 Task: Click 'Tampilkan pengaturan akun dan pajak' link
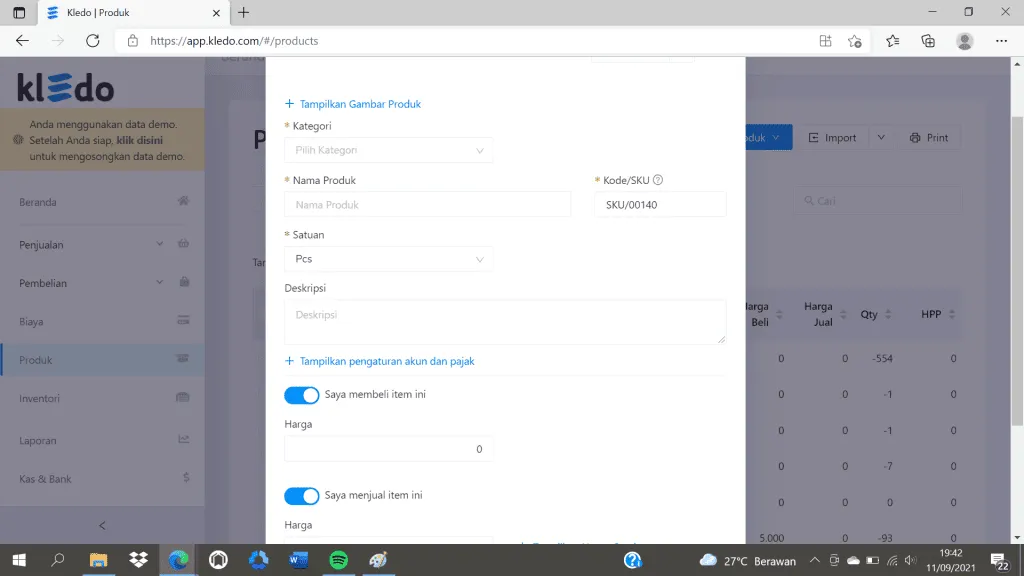(386, 361)
